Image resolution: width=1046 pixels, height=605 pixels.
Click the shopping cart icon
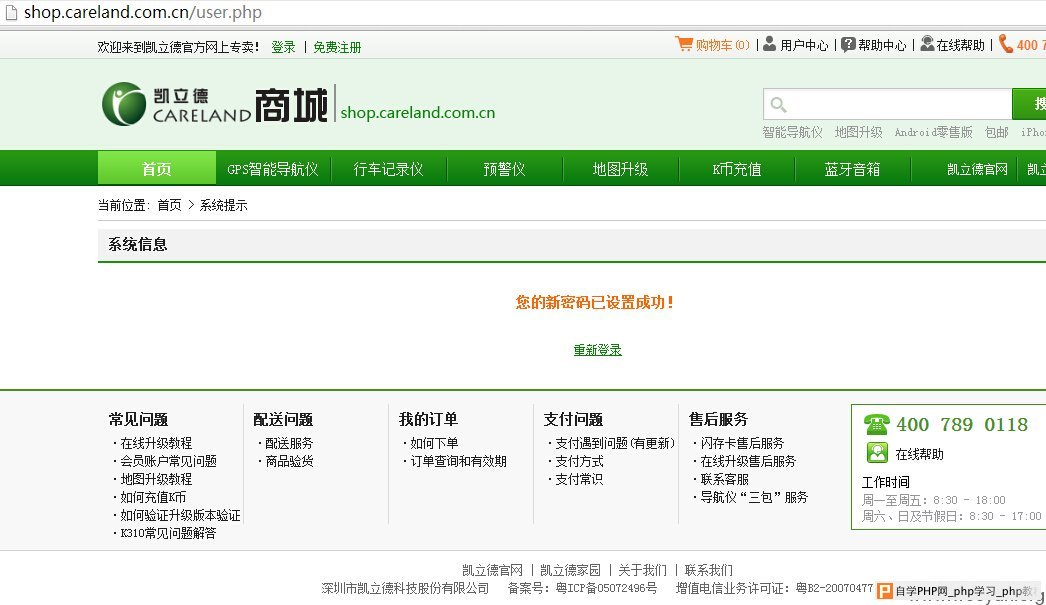pos(684,44)
